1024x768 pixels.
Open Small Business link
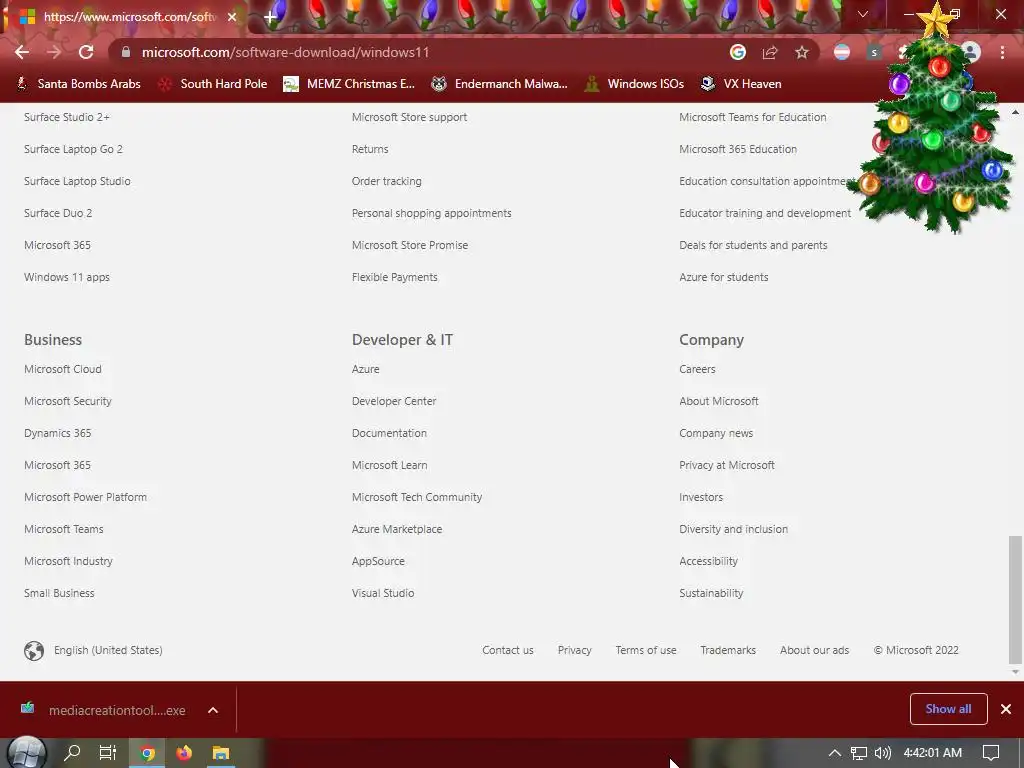coord(59,594)
